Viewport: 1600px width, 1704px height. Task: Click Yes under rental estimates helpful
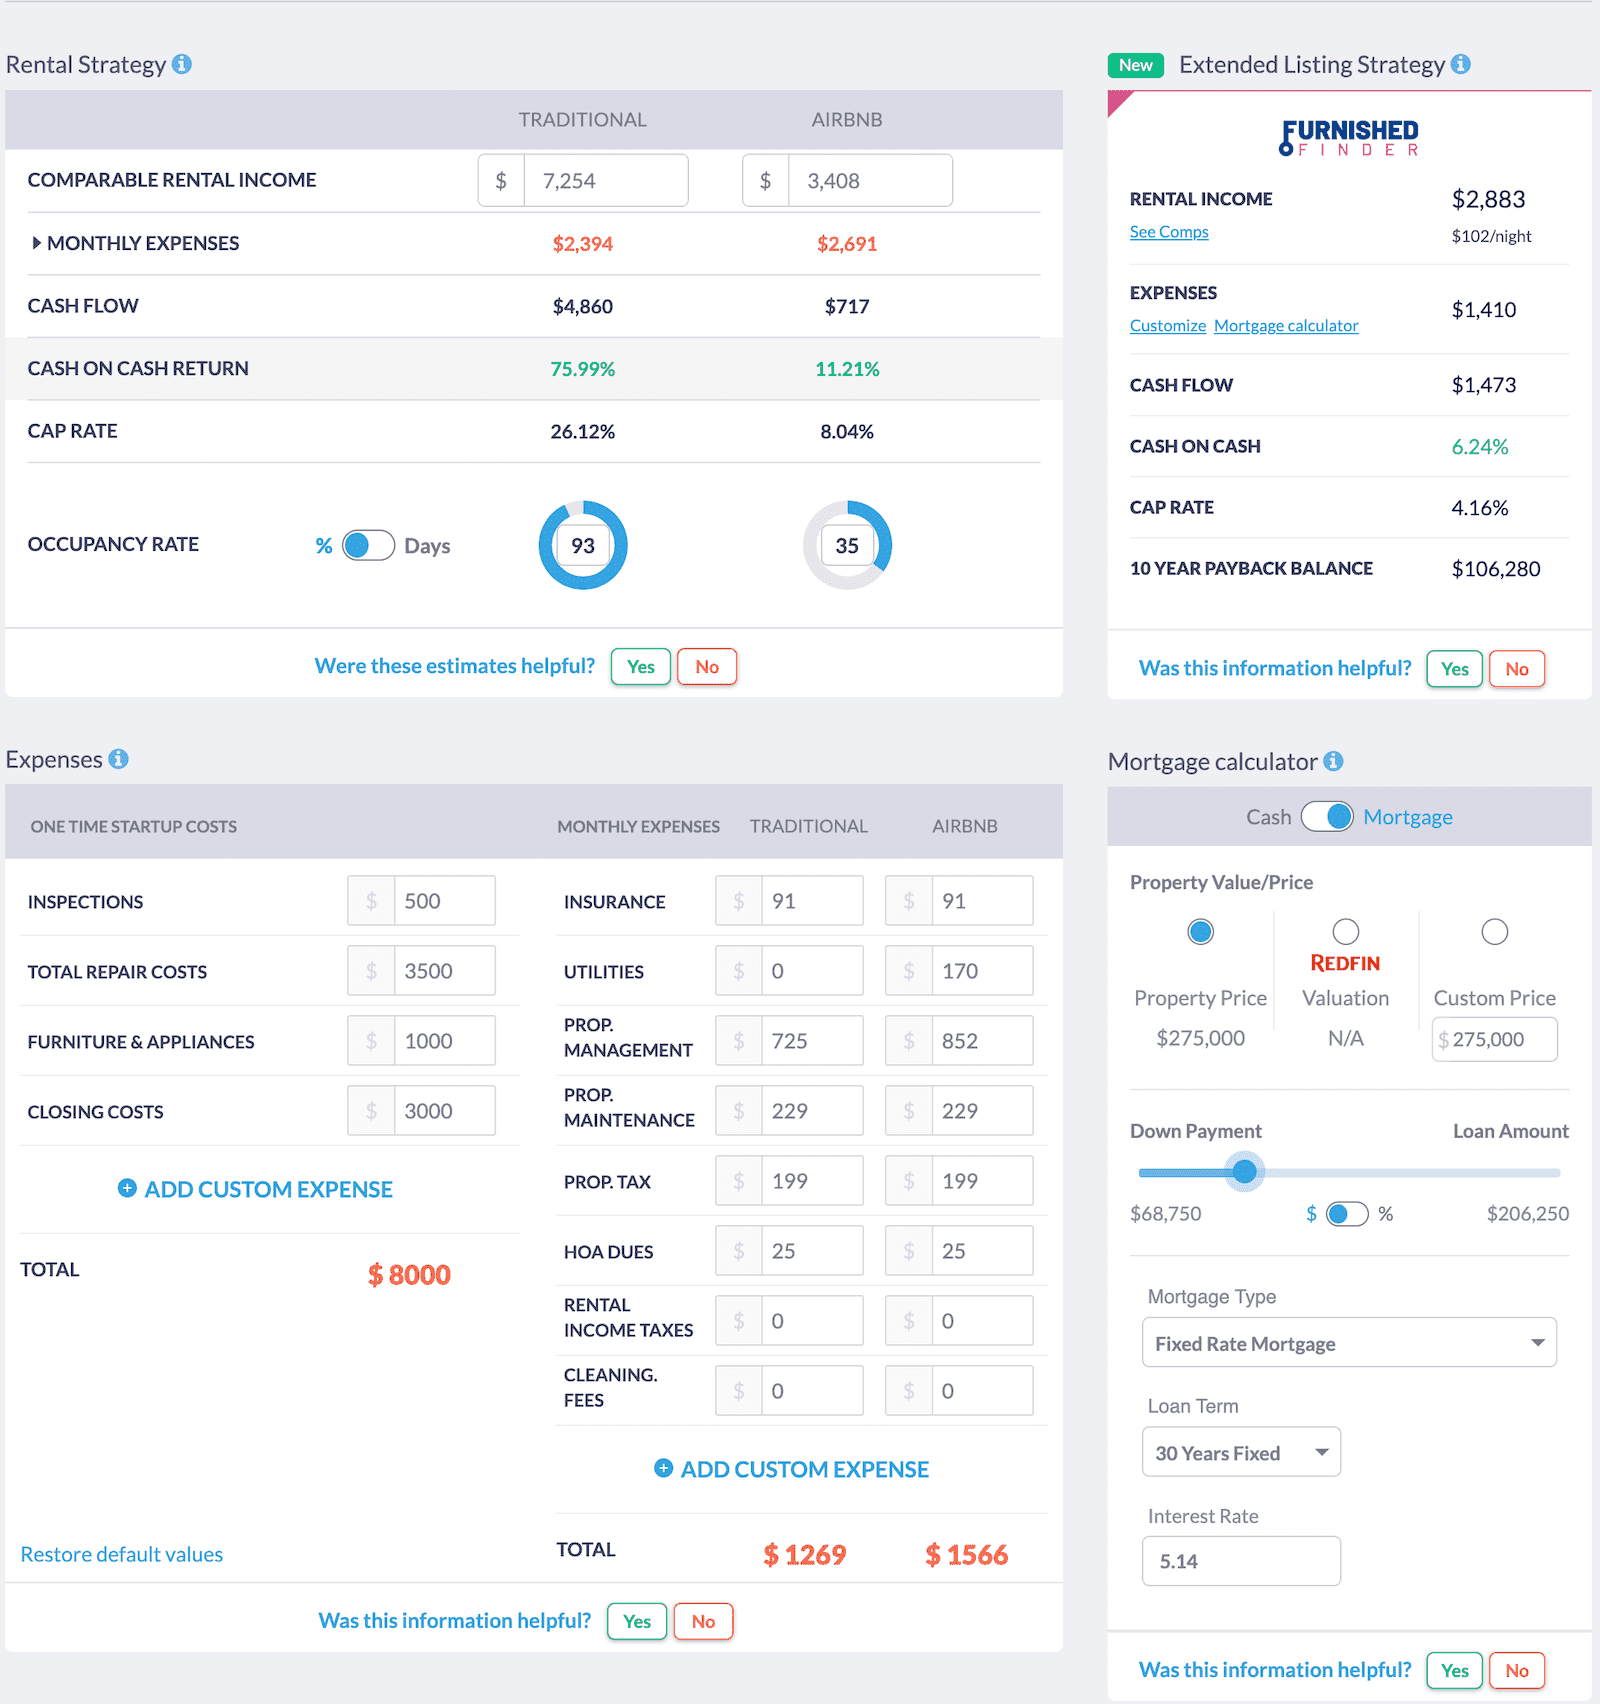pos(640,667)
